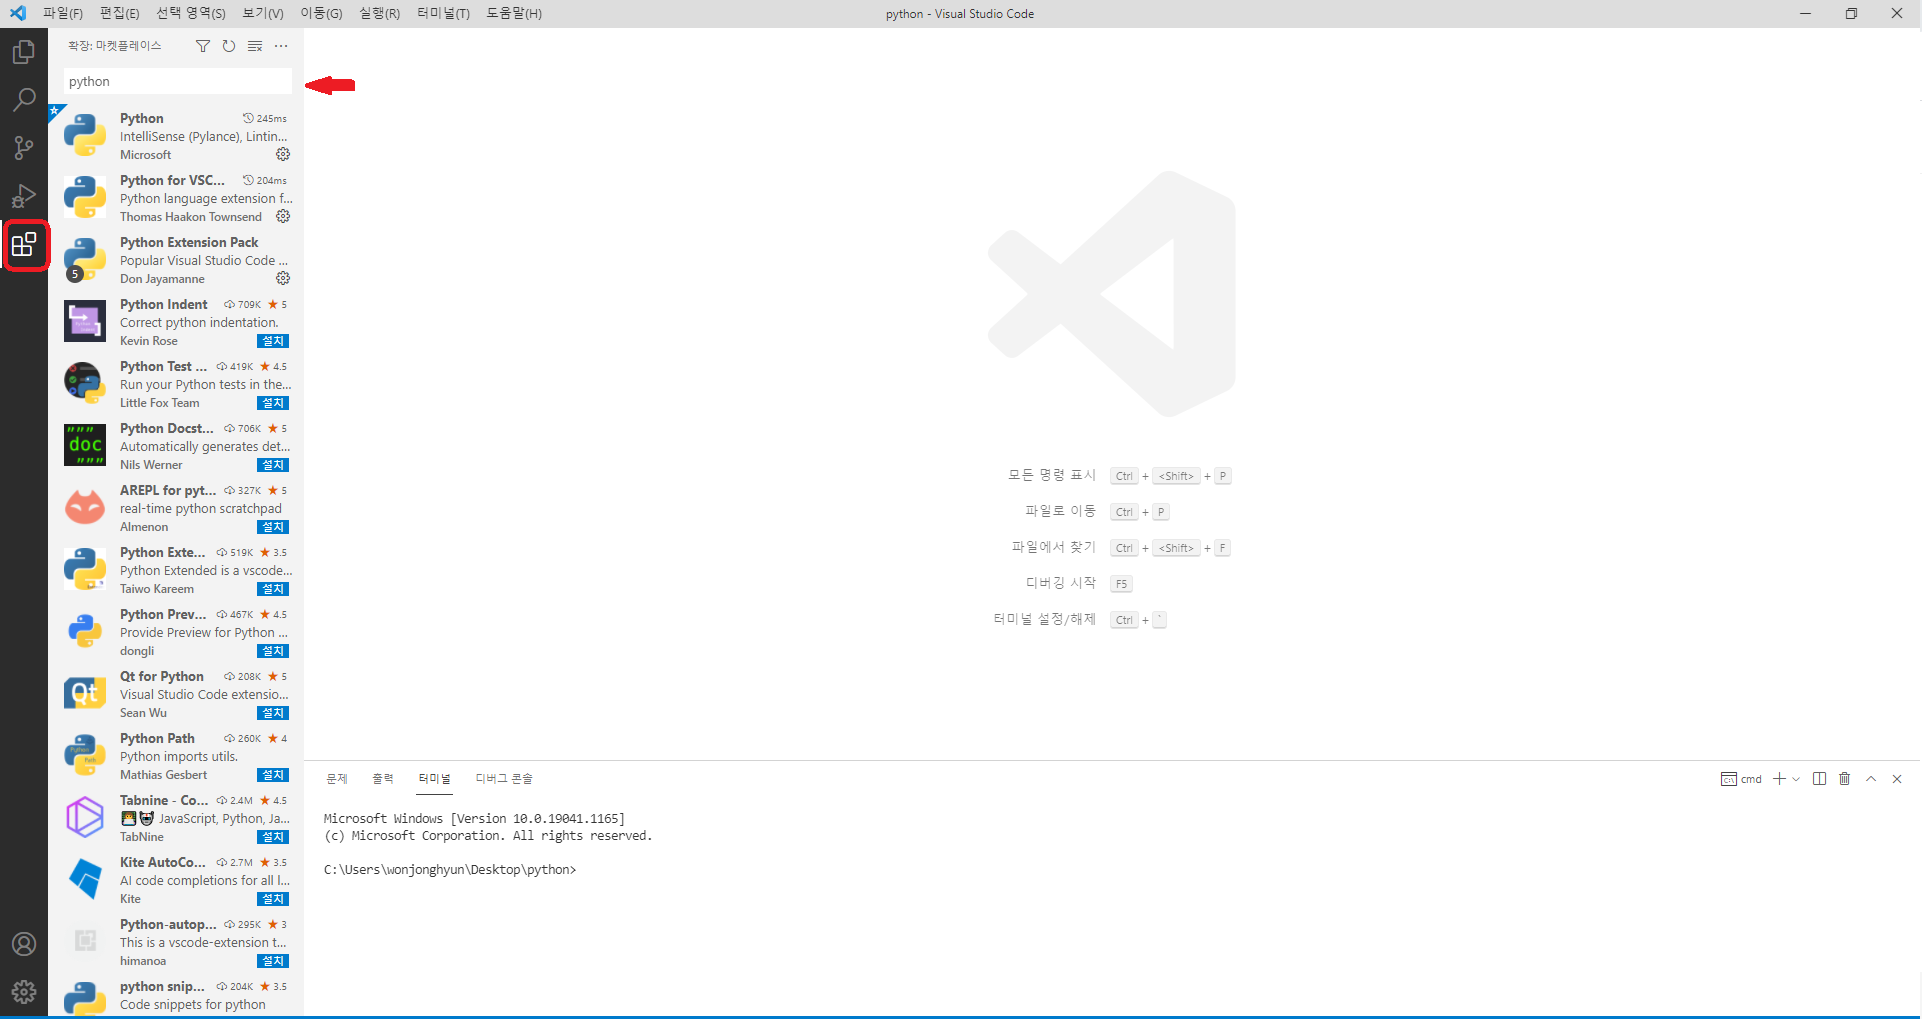Filter extensions with the funnel icon

pyautogui.click(x=203, y=46)
